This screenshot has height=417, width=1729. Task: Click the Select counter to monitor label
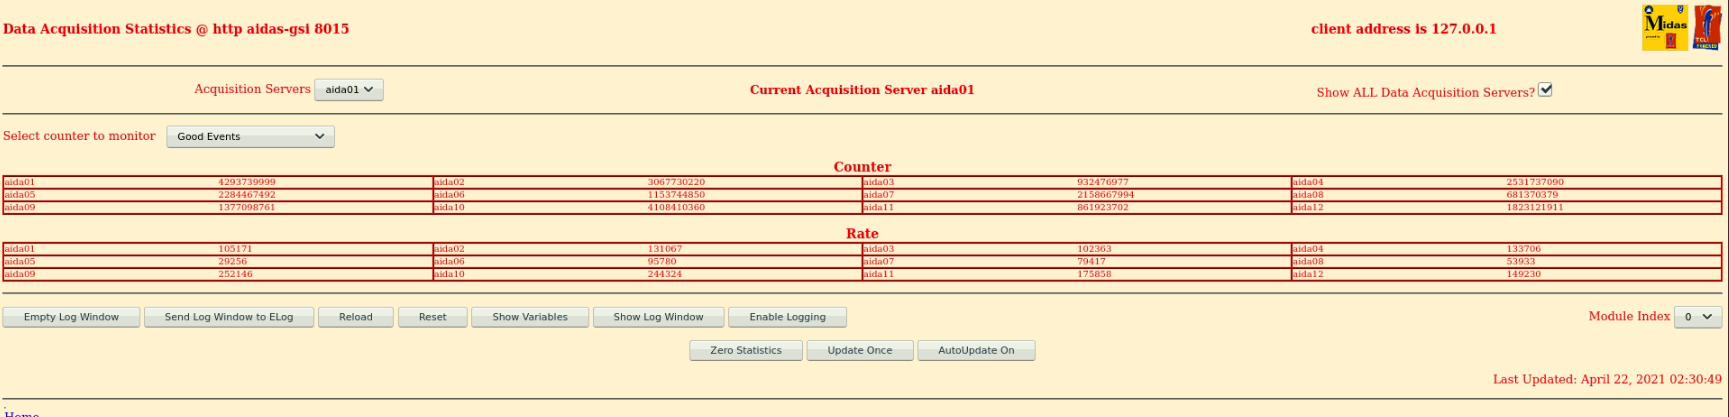79,136
